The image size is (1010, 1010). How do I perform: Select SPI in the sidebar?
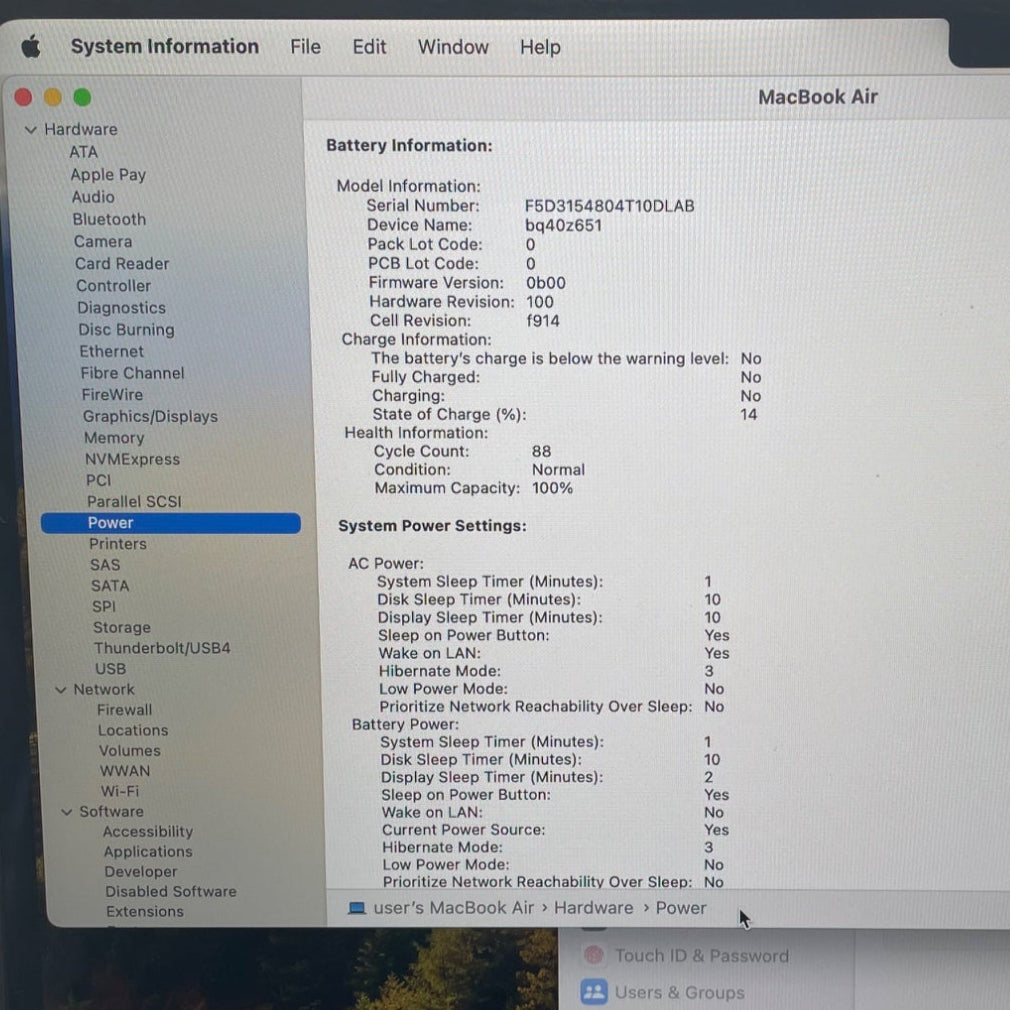(104, 607)
